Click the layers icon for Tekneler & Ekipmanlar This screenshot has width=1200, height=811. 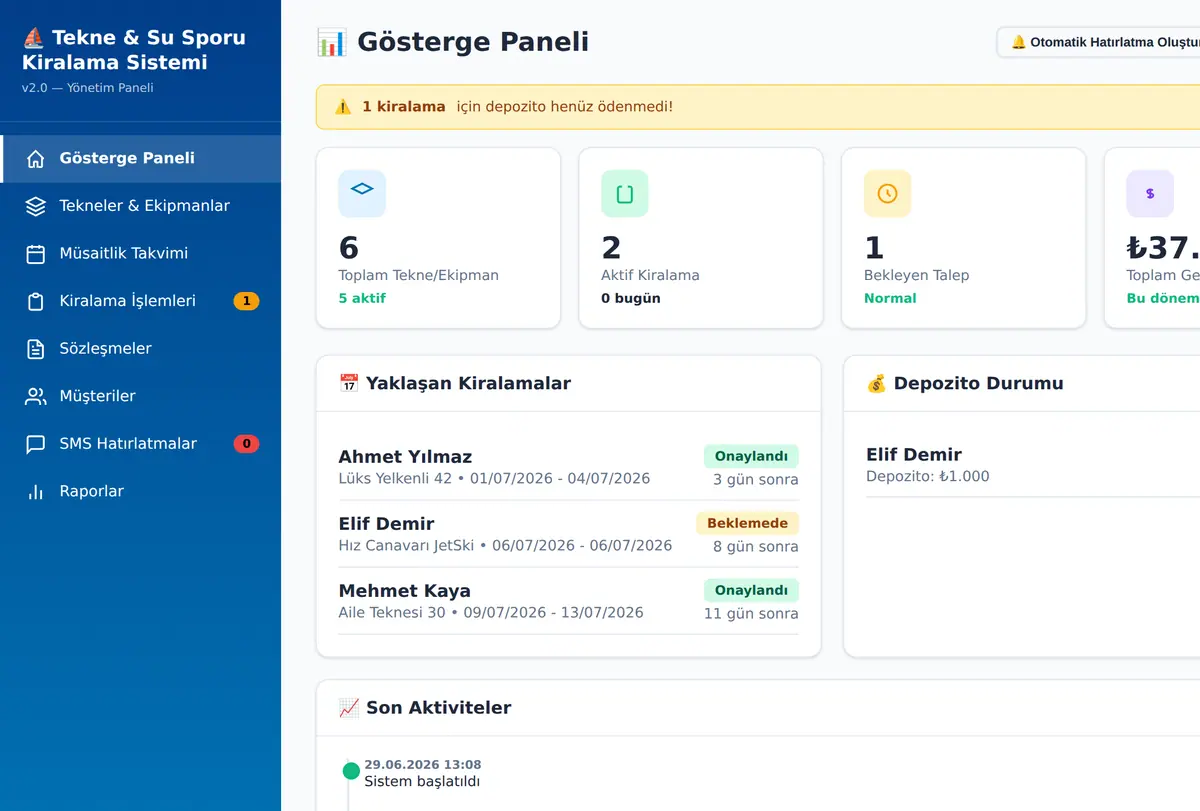pos(36,206)
